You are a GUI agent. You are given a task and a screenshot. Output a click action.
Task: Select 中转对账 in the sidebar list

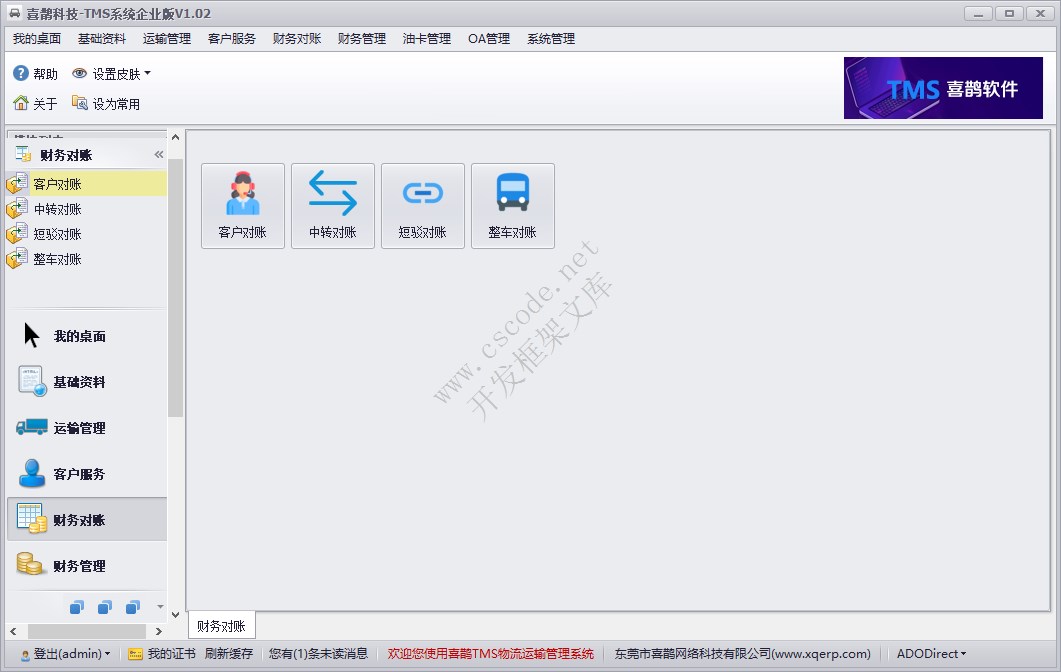(86, 208)
